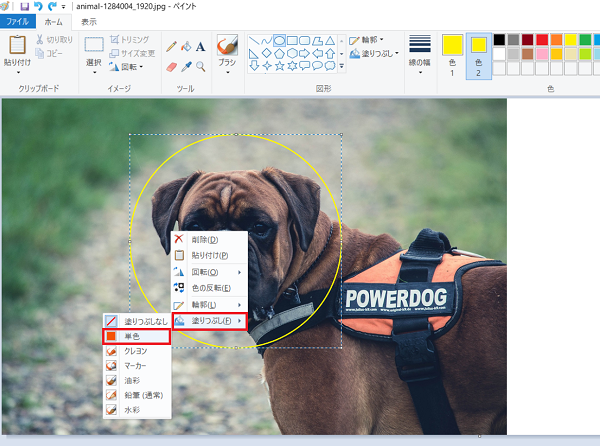600x446 pixels.
Task: Select the Rectangle shape
Action: point(292,41)
